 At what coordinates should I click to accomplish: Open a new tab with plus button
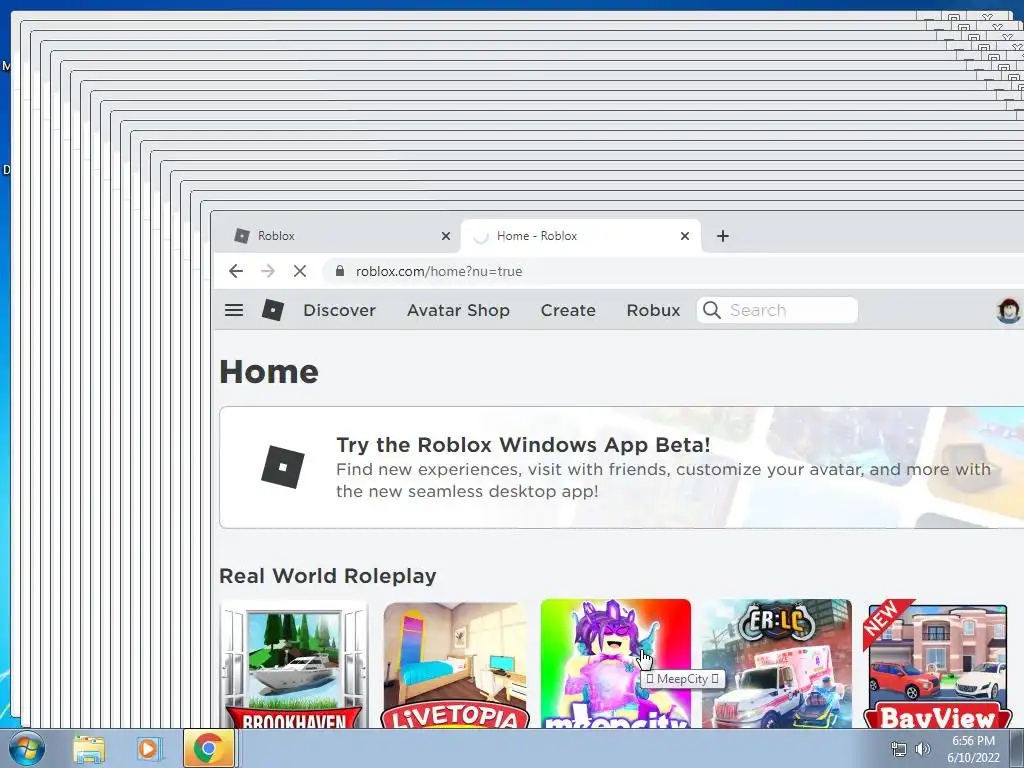tap(722, 236)
